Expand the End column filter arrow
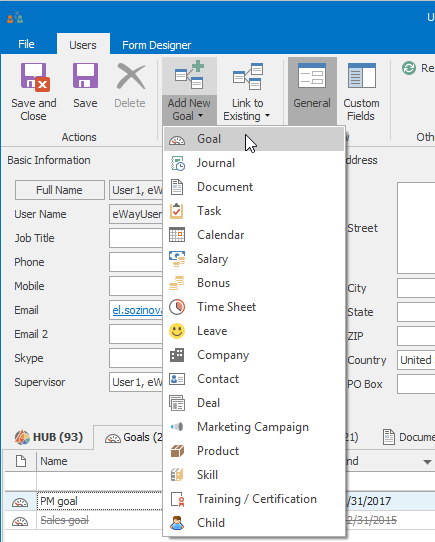The width and height of the screenshot is (435, 542). pos(427,462)
